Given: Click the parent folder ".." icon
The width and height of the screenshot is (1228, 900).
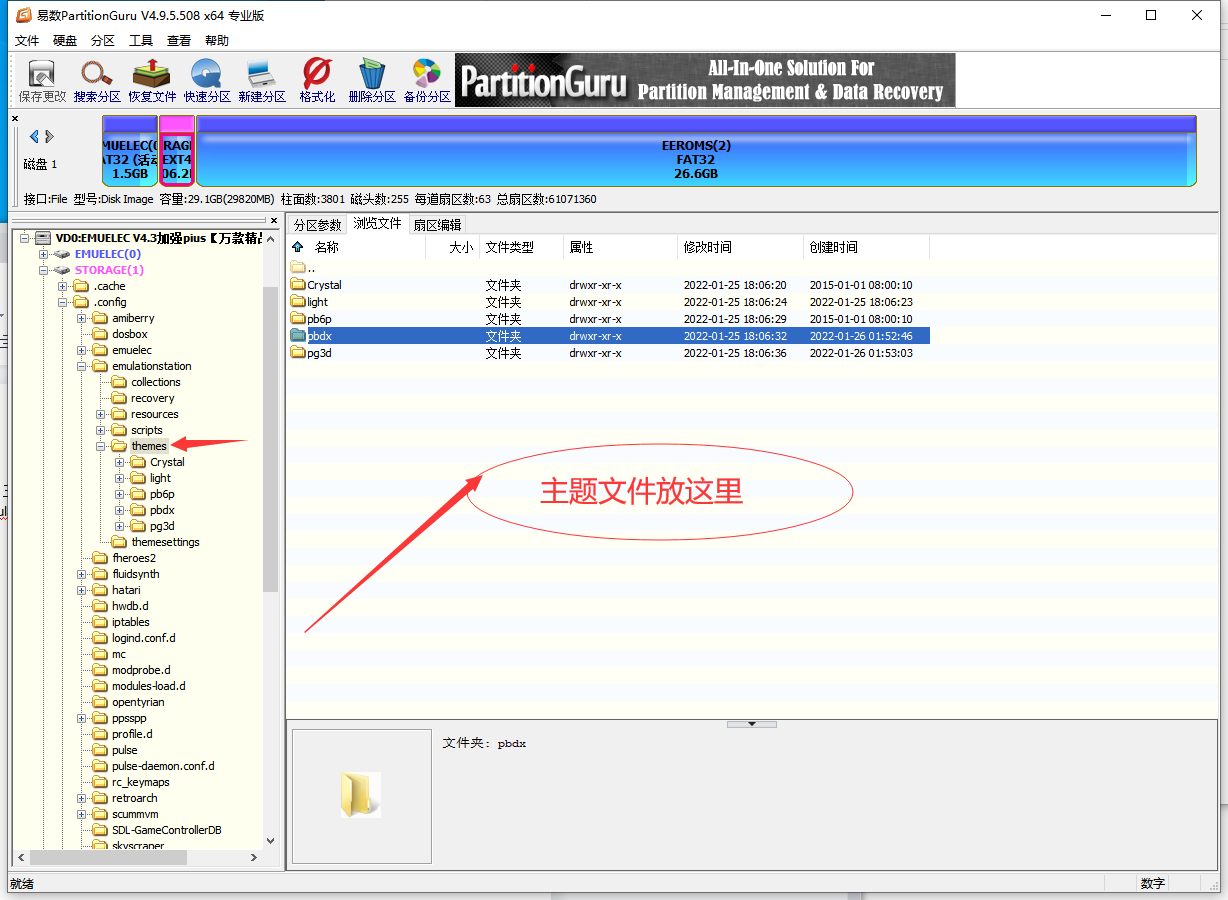Looking at the screenshot, I should tap(298, 267).
